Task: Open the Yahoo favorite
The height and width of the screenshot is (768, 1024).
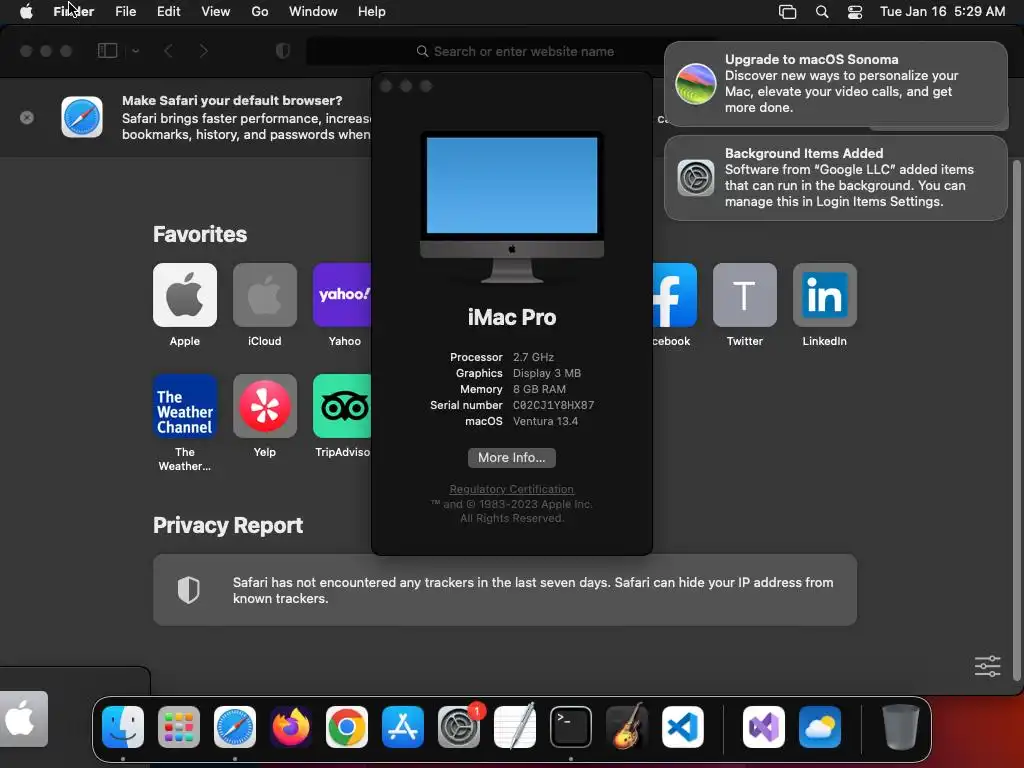Action: click(x=342, y=295)
